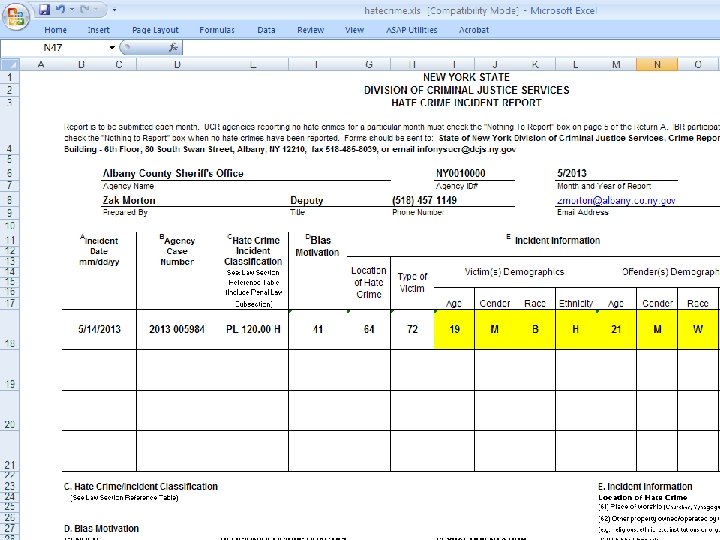
Task: Select column A header
Action: tap(41, 64)
